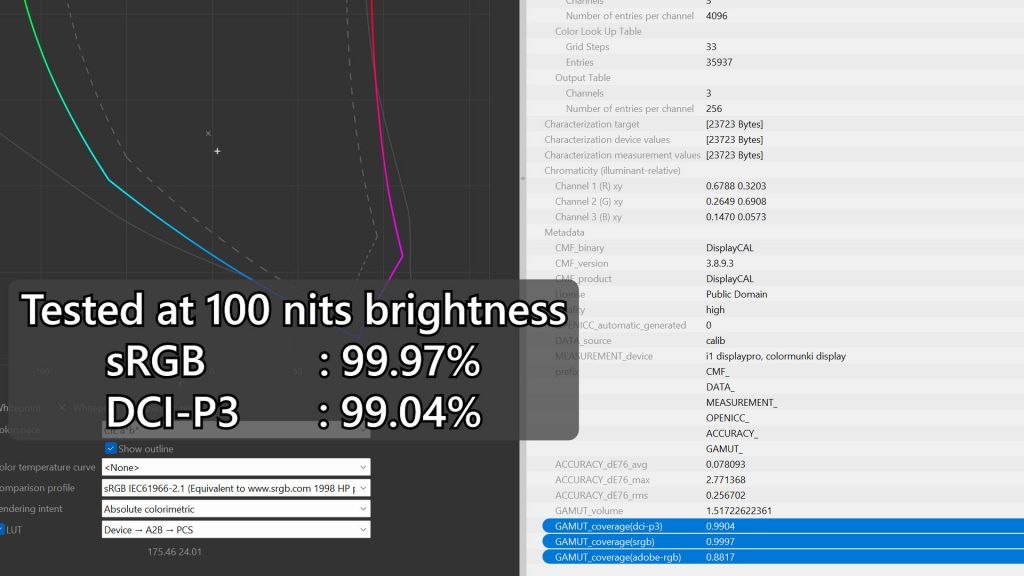Select the Characterization target row

click(x=775, y=124)
